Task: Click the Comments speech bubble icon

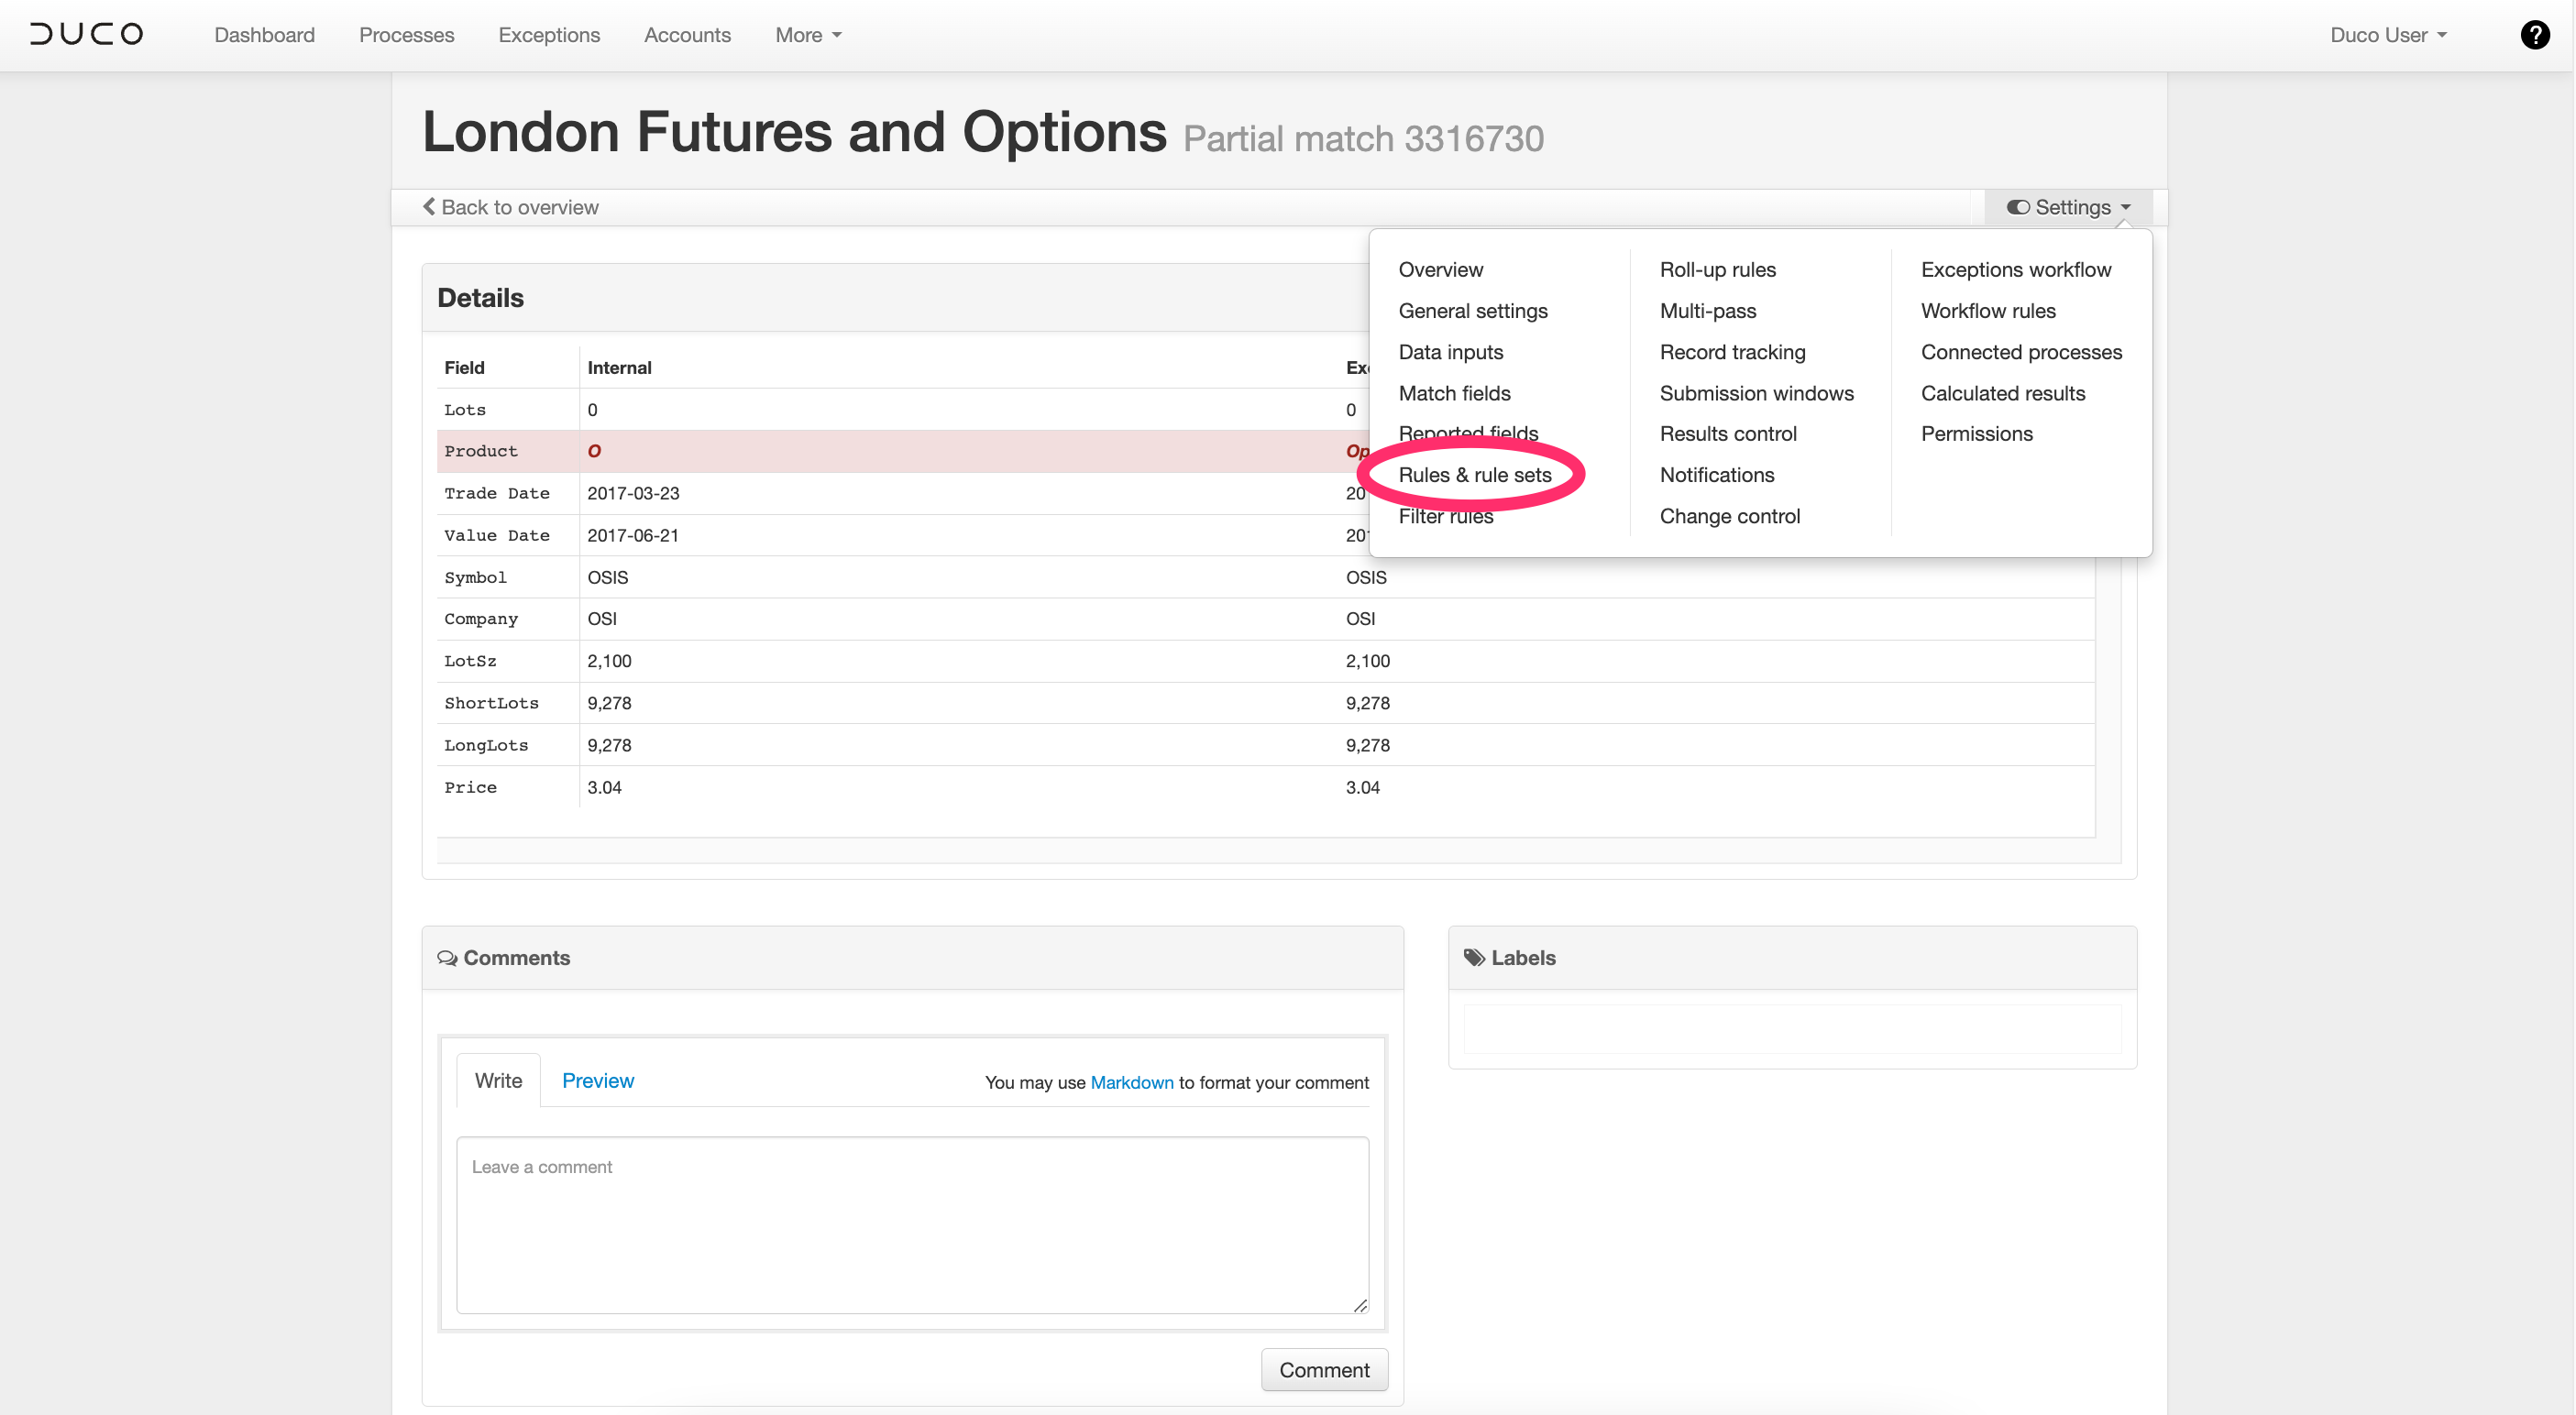Action: 447,957
